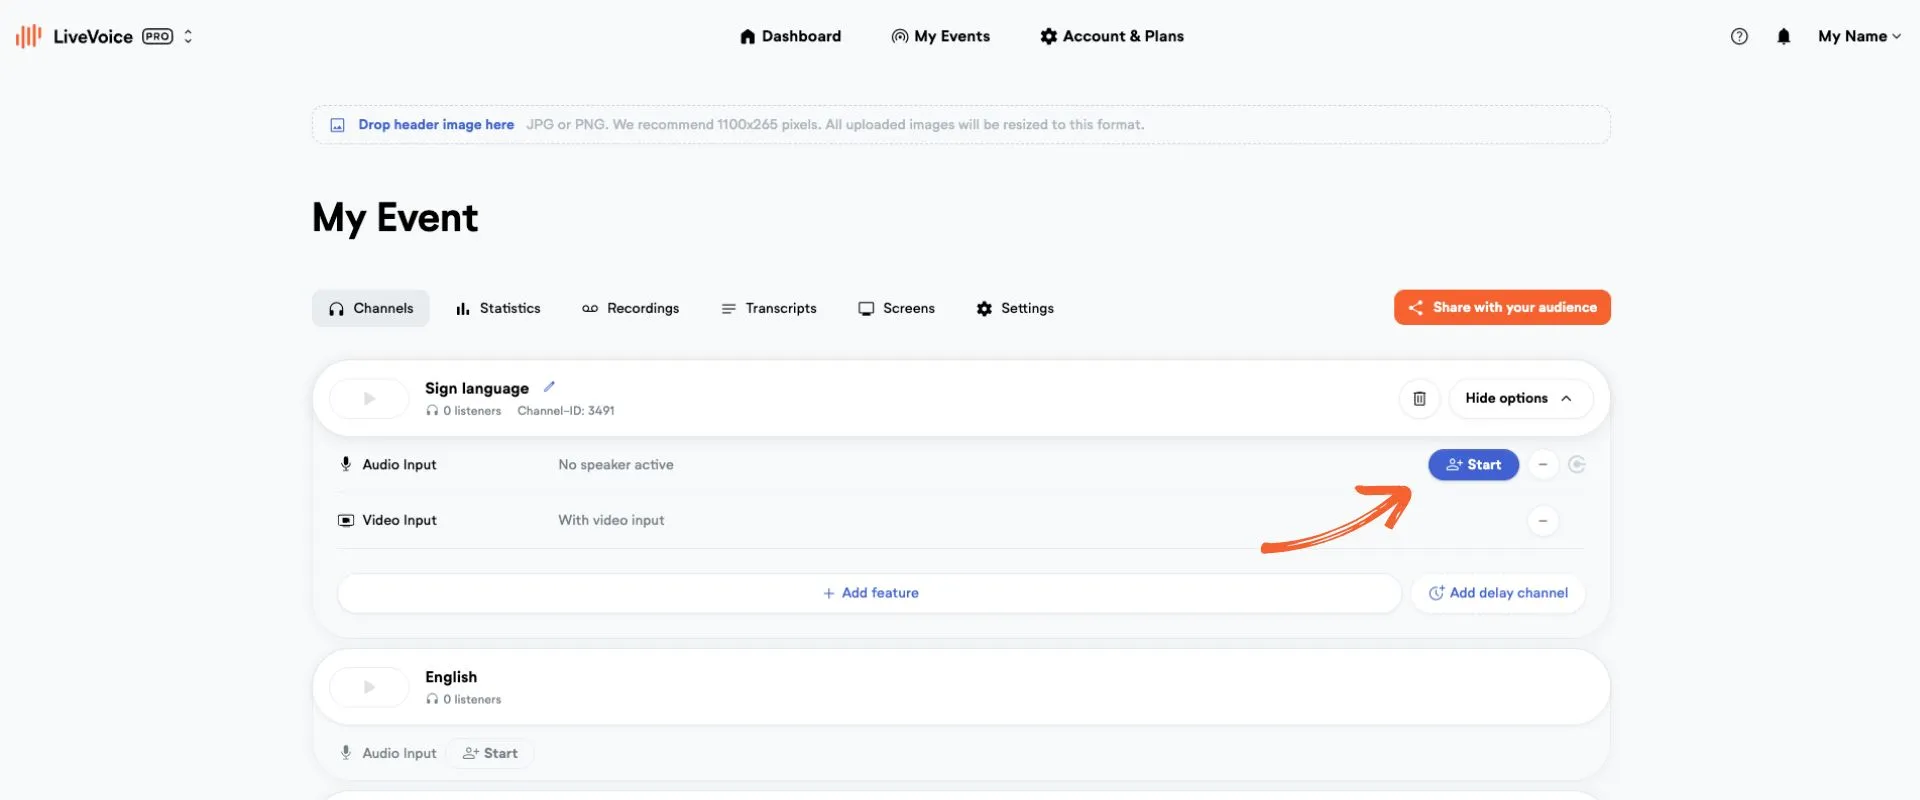Click the My Event title
The image size is (1920, 800).
pyautogui.click(x=395, y=218)
